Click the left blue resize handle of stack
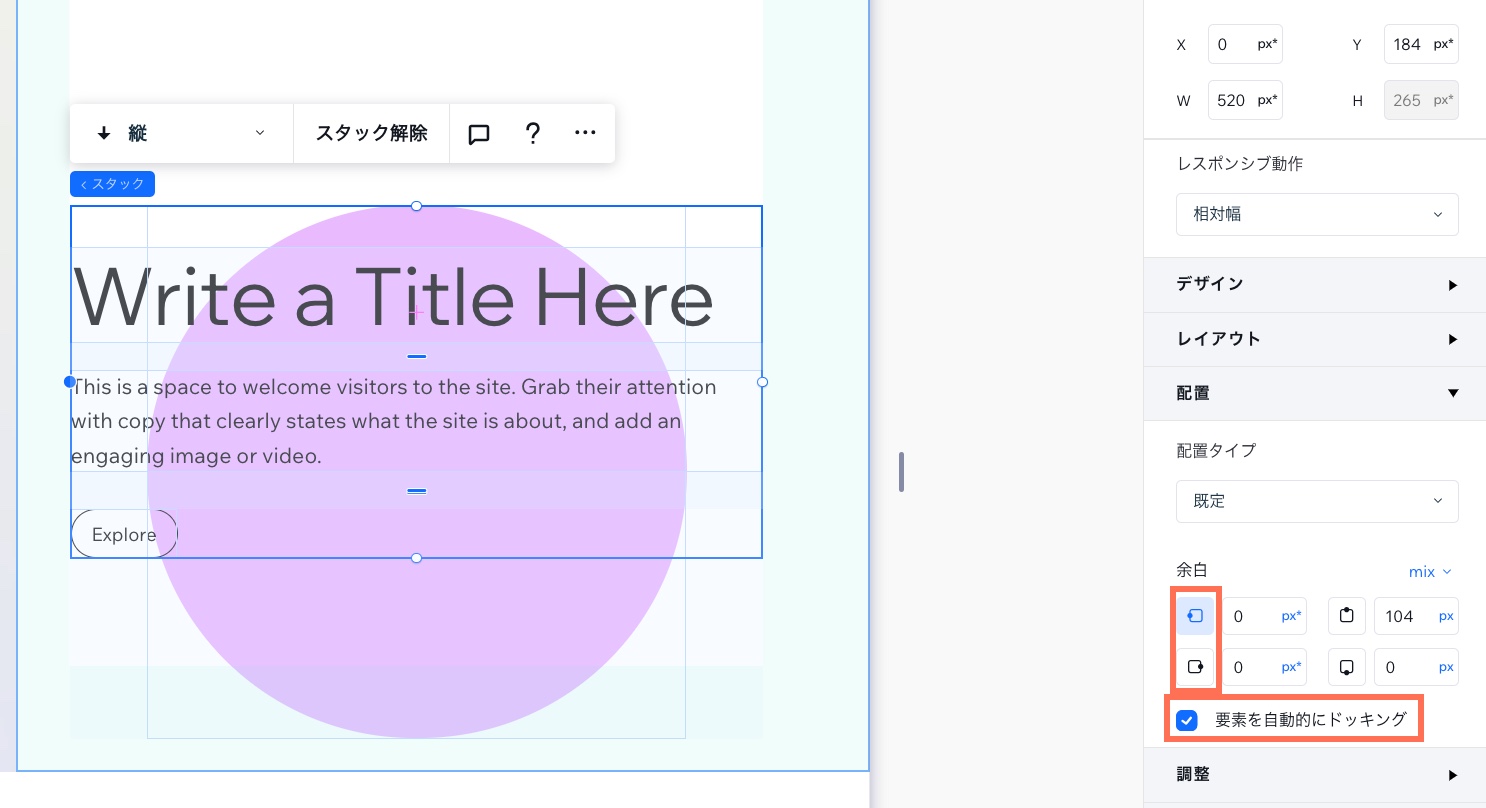 click(x=70, y=382)
